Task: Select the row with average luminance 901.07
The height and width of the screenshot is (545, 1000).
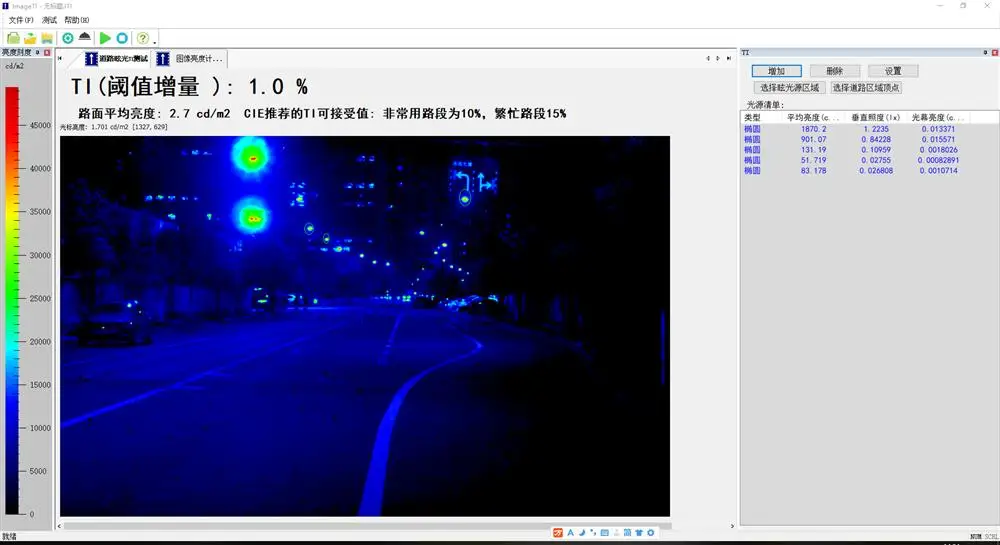Action: [x=869, y=139]
